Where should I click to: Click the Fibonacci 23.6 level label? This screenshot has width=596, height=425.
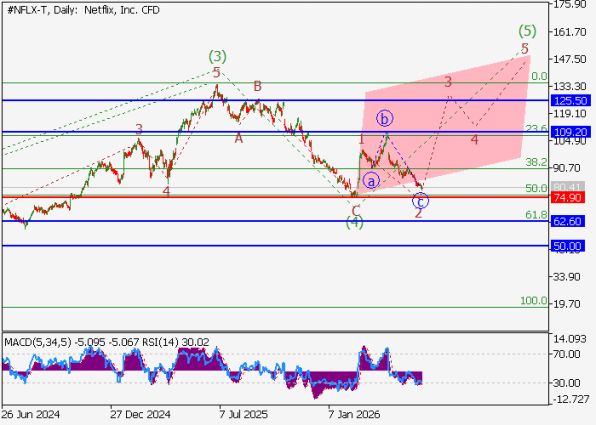coord(536,128)
